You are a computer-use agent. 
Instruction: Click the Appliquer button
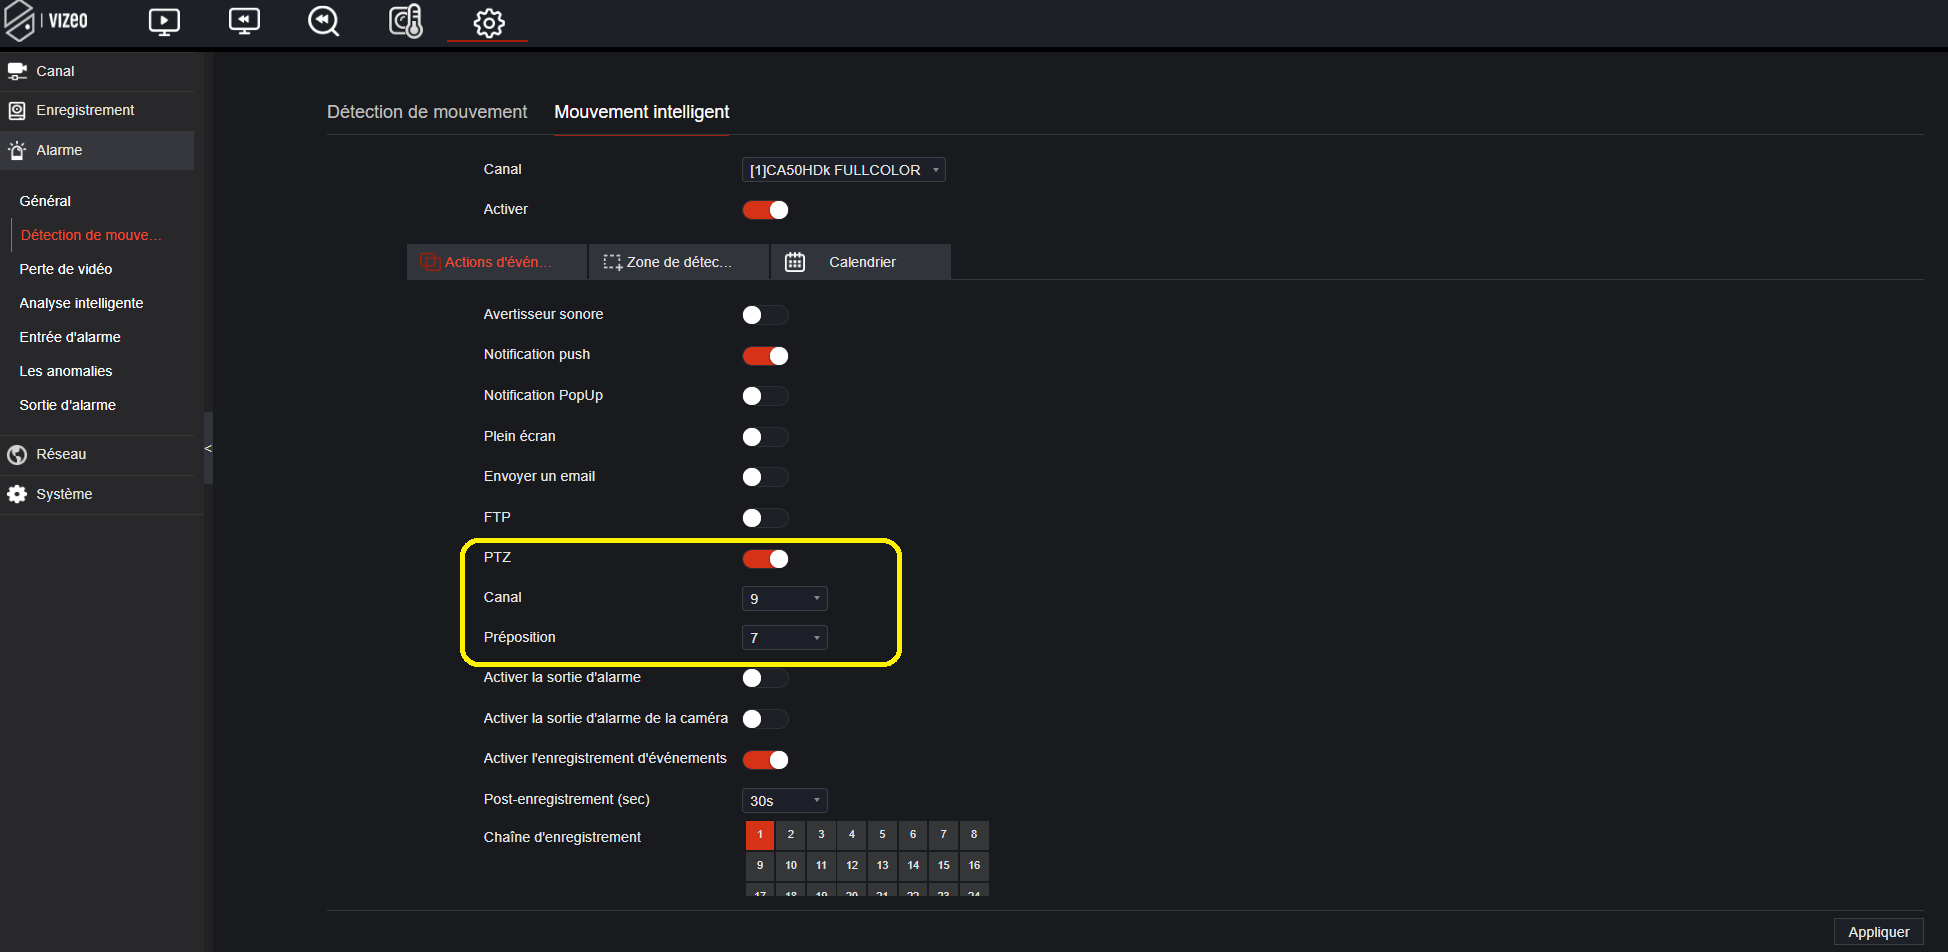tap(1878, 932)
